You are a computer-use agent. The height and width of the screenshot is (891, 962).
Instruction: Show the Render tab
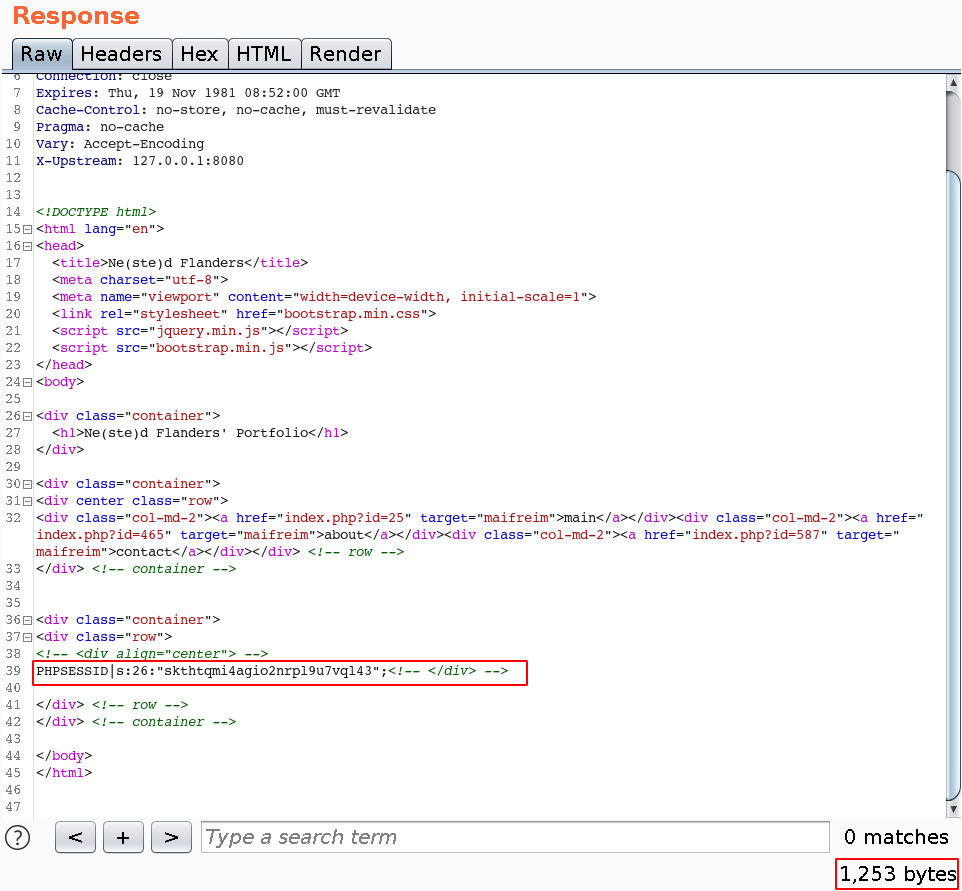(x=345, y=54)
